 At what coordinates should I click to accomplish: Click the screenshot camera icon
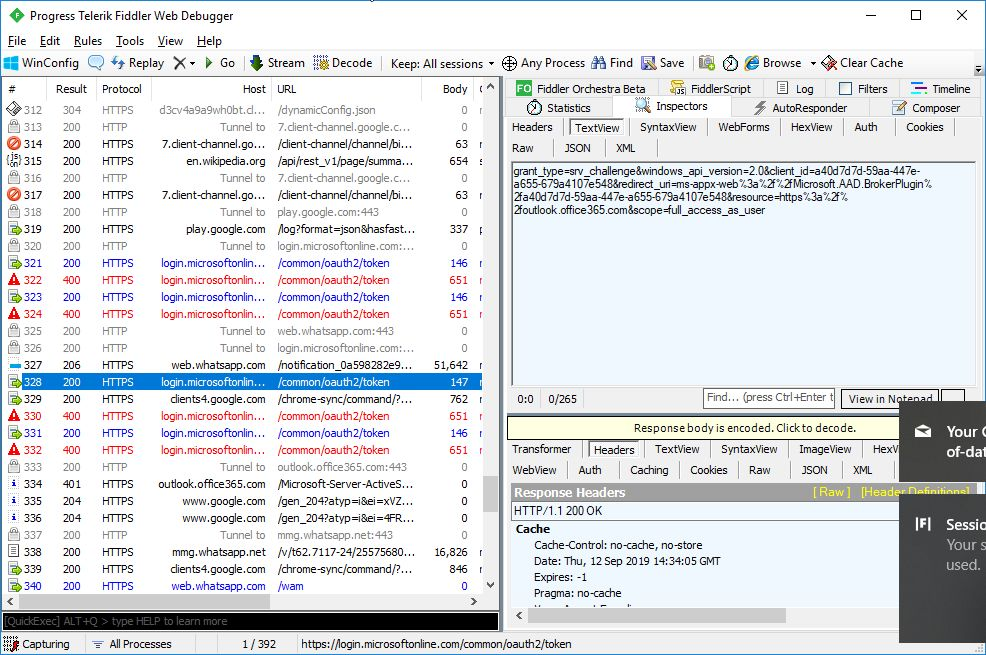pyautogui.click(x=707, y=63)
